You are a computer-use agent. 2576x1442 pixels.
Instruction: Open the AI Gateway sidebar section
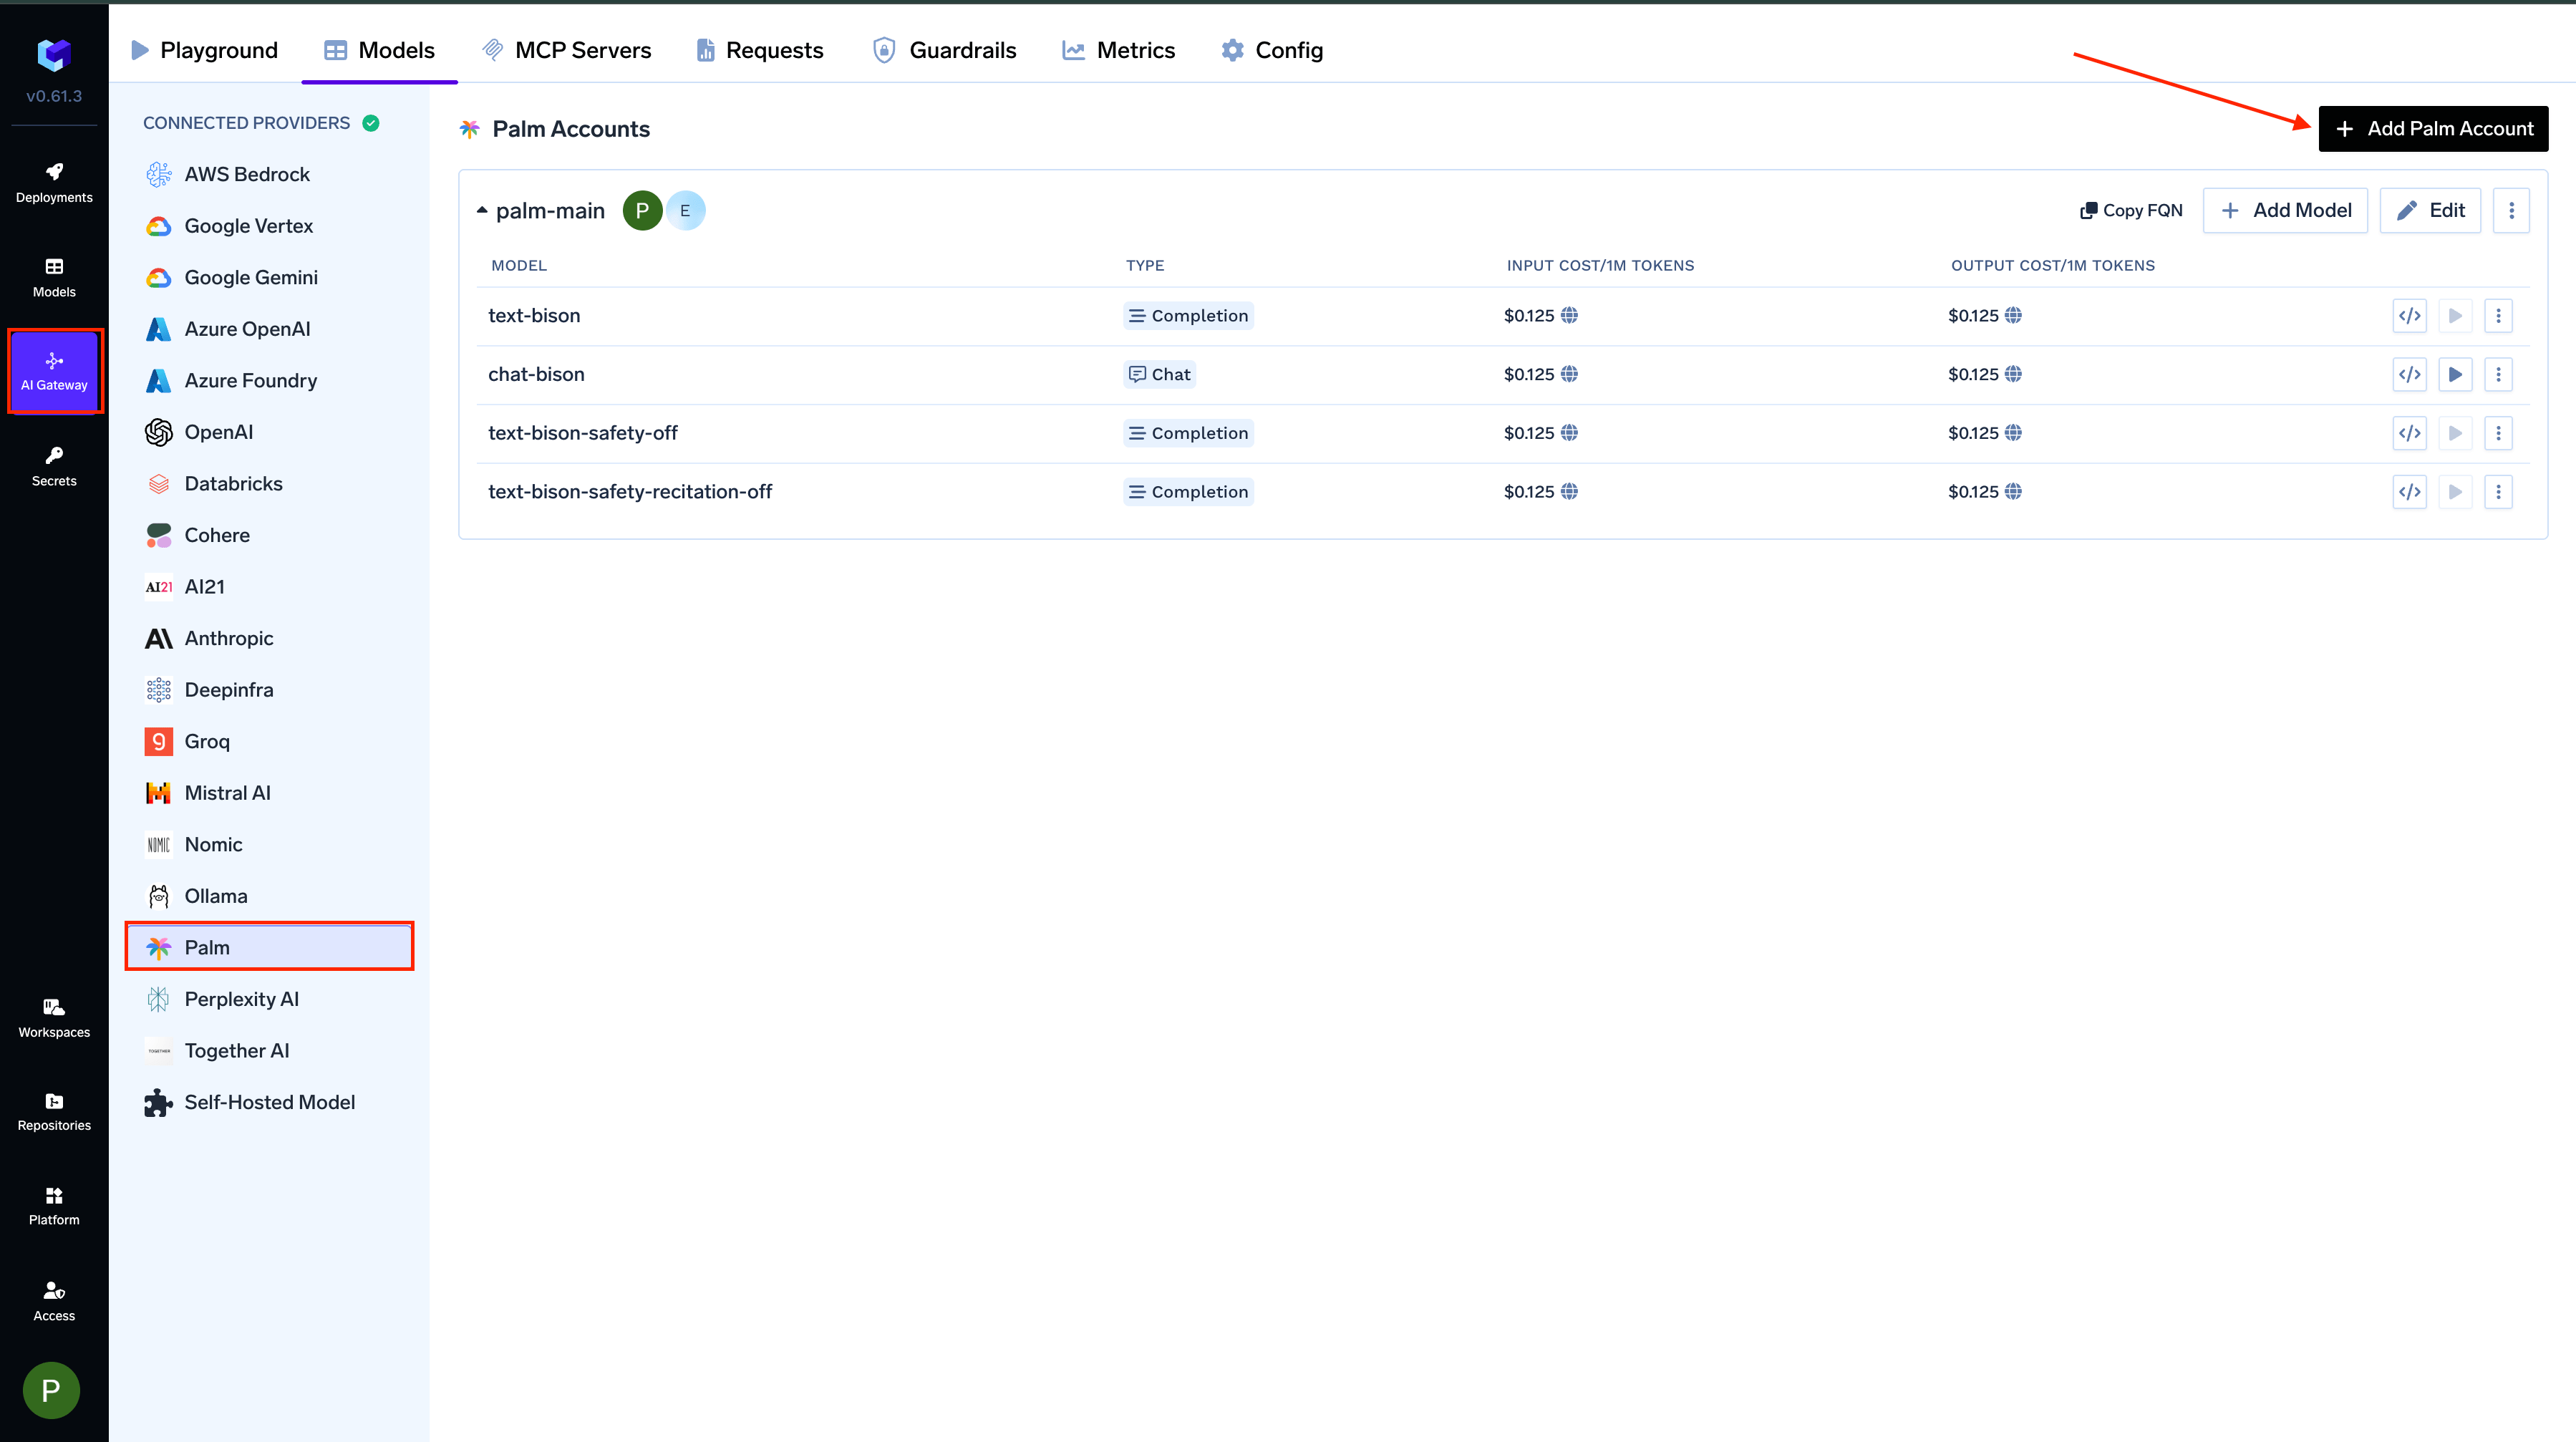(54, 371)
